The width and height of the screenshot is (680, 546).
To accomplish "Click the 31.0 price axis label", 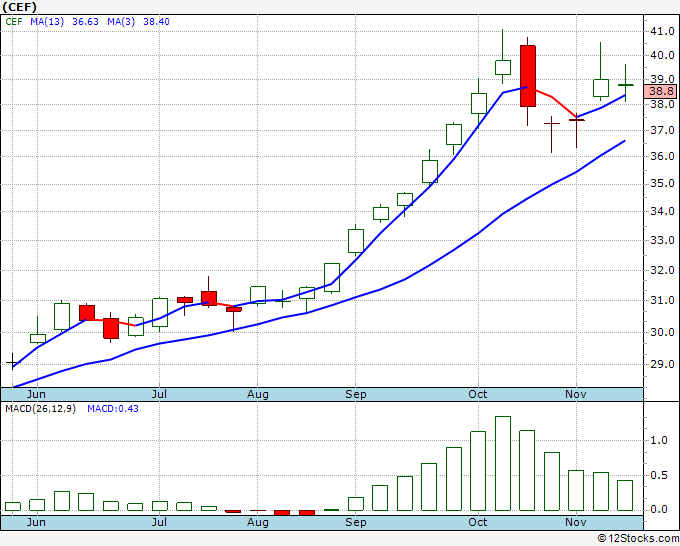I will click(x=662, y=300).
